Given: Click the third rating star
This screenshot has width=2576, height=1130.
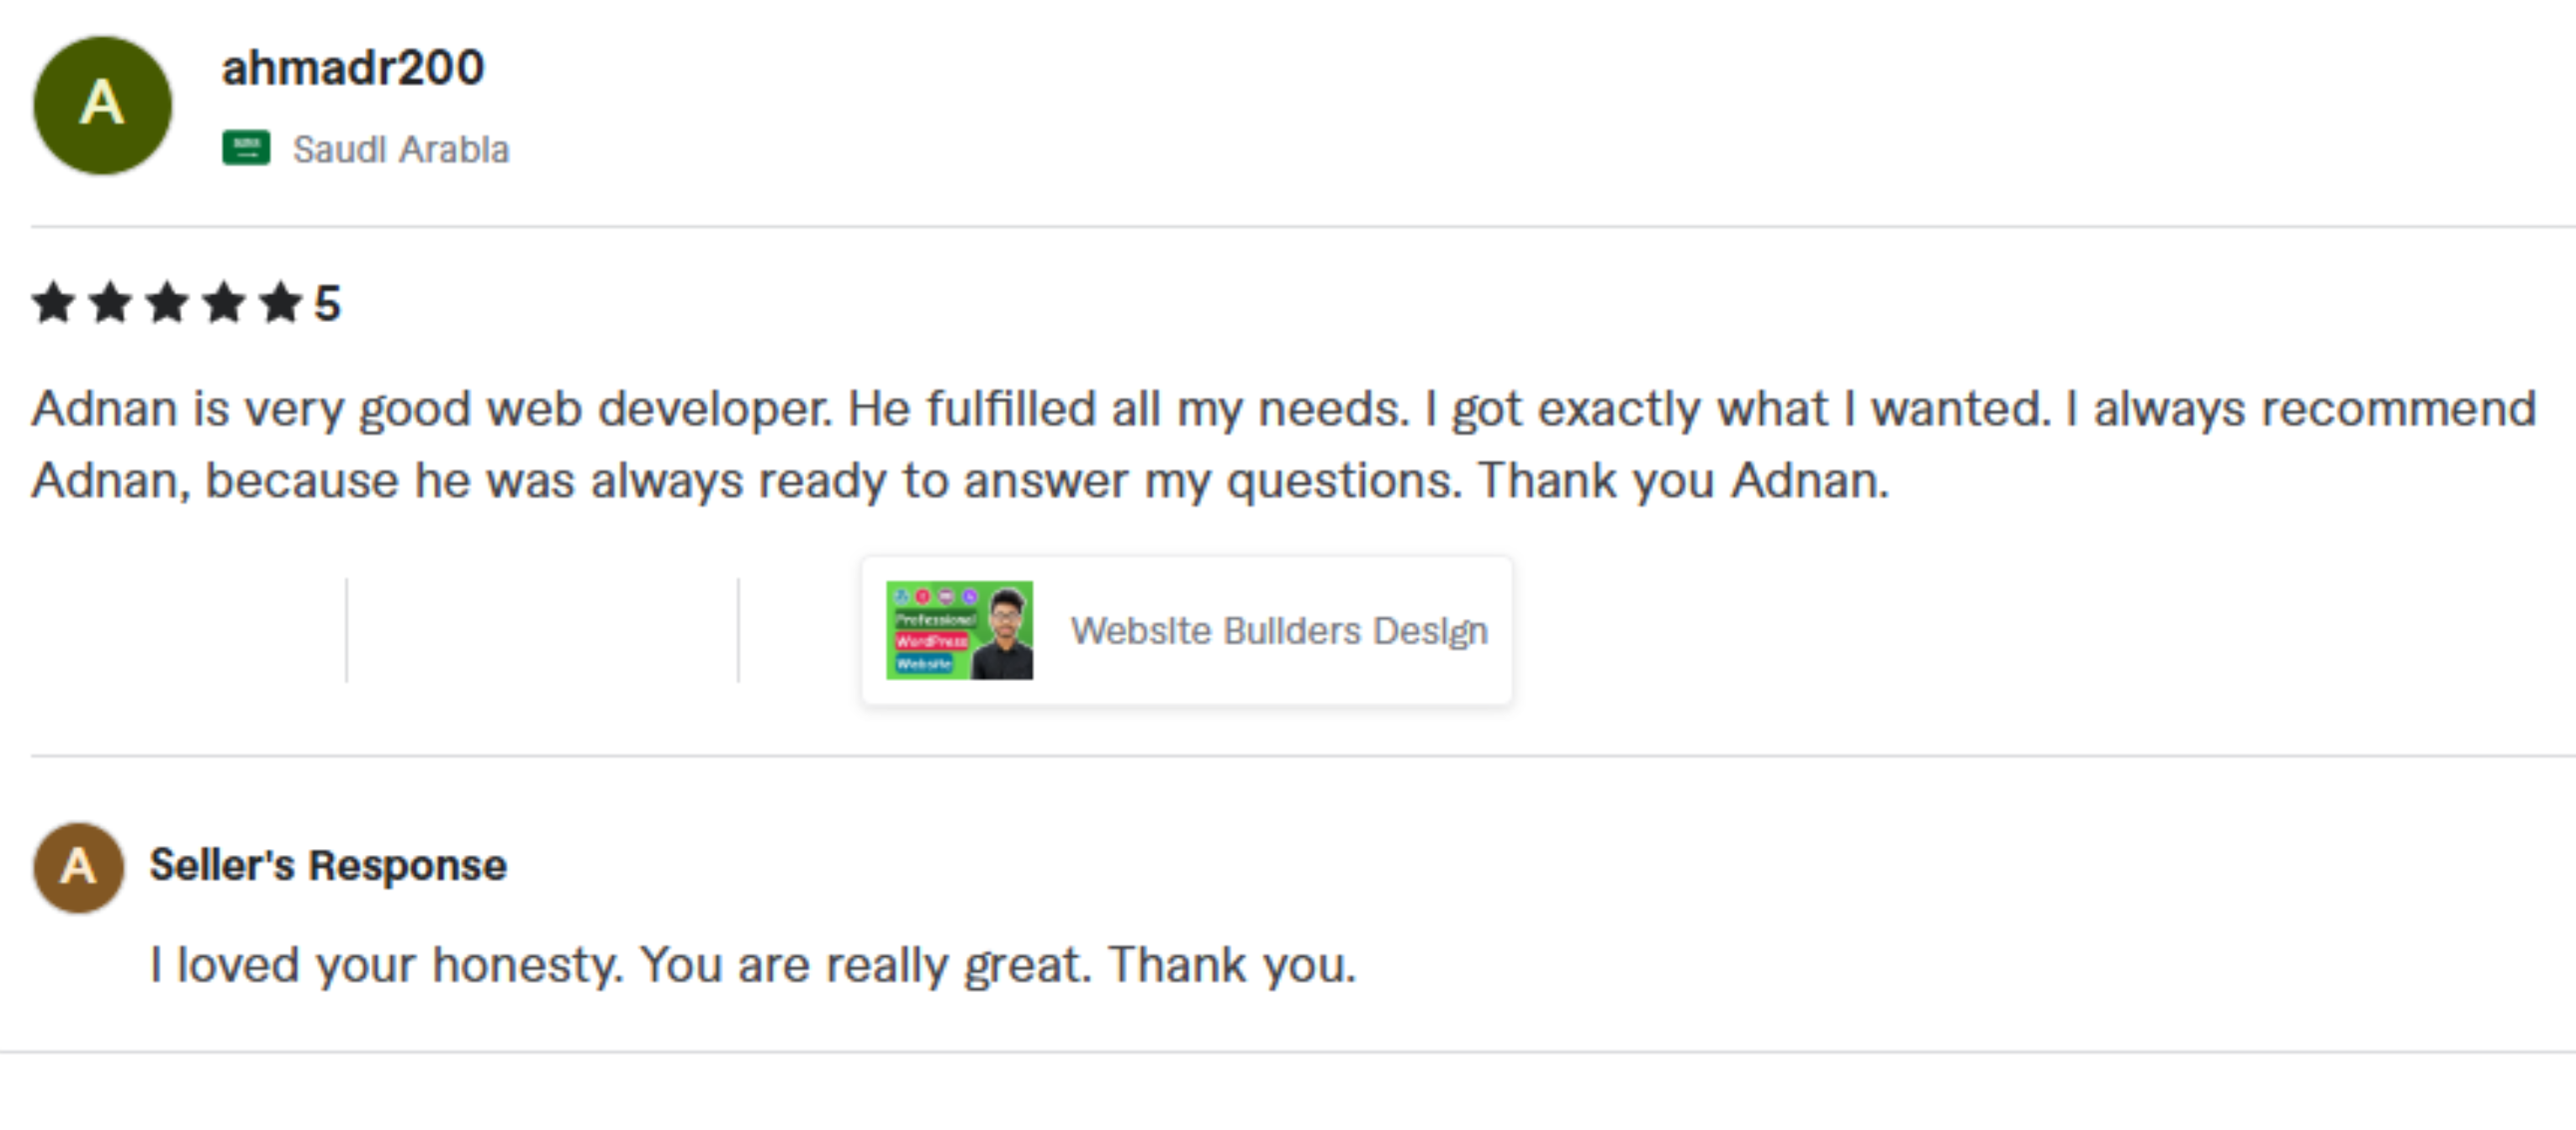Looking at the screenshot, I should (x=167, y=302).
